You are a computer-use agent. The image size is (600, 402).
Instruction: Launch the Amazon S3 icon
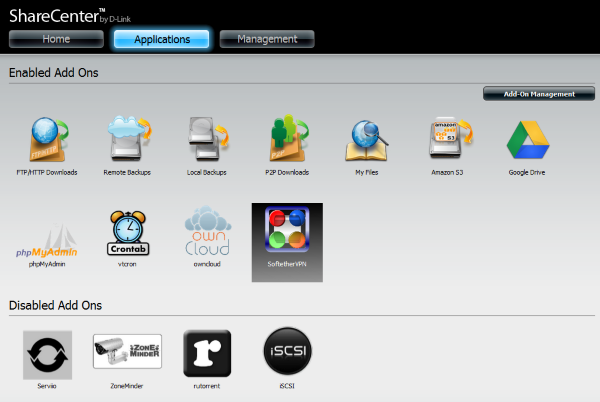450,138
